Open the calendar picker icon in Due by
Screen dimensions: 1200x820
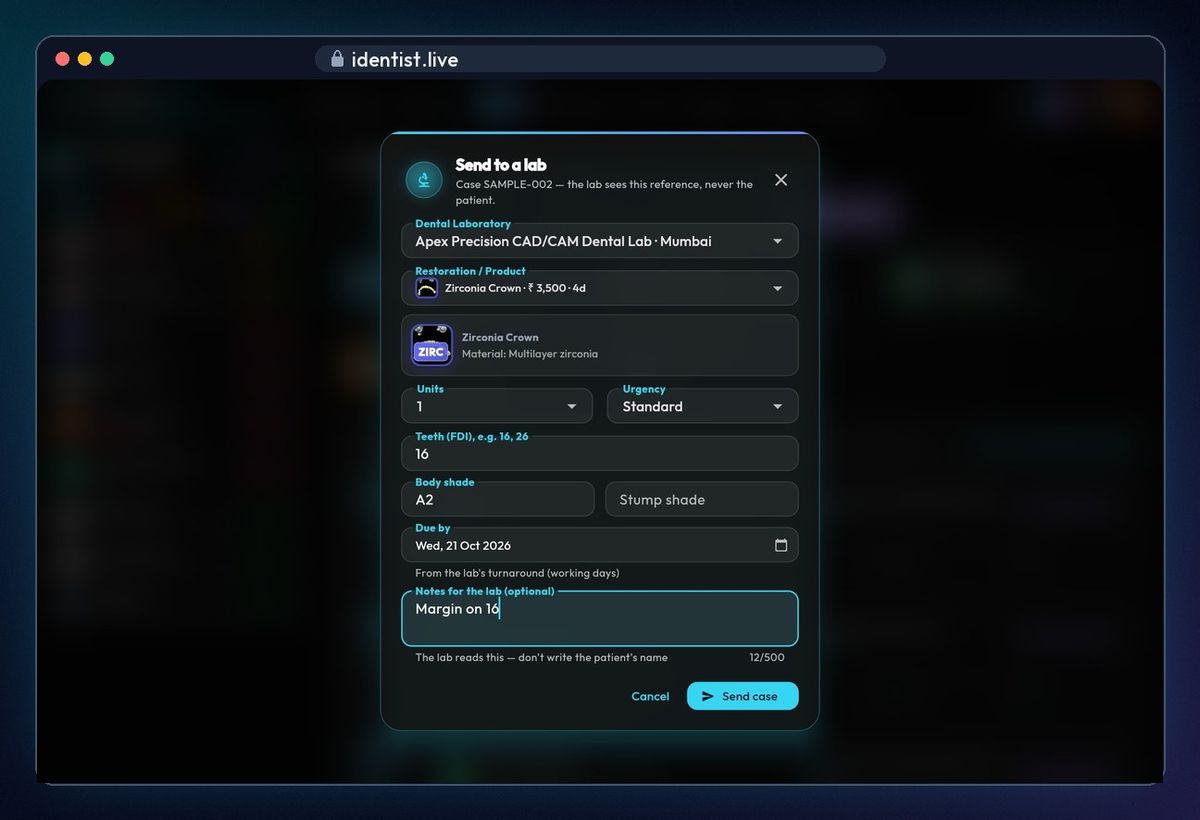click(781, 545)
